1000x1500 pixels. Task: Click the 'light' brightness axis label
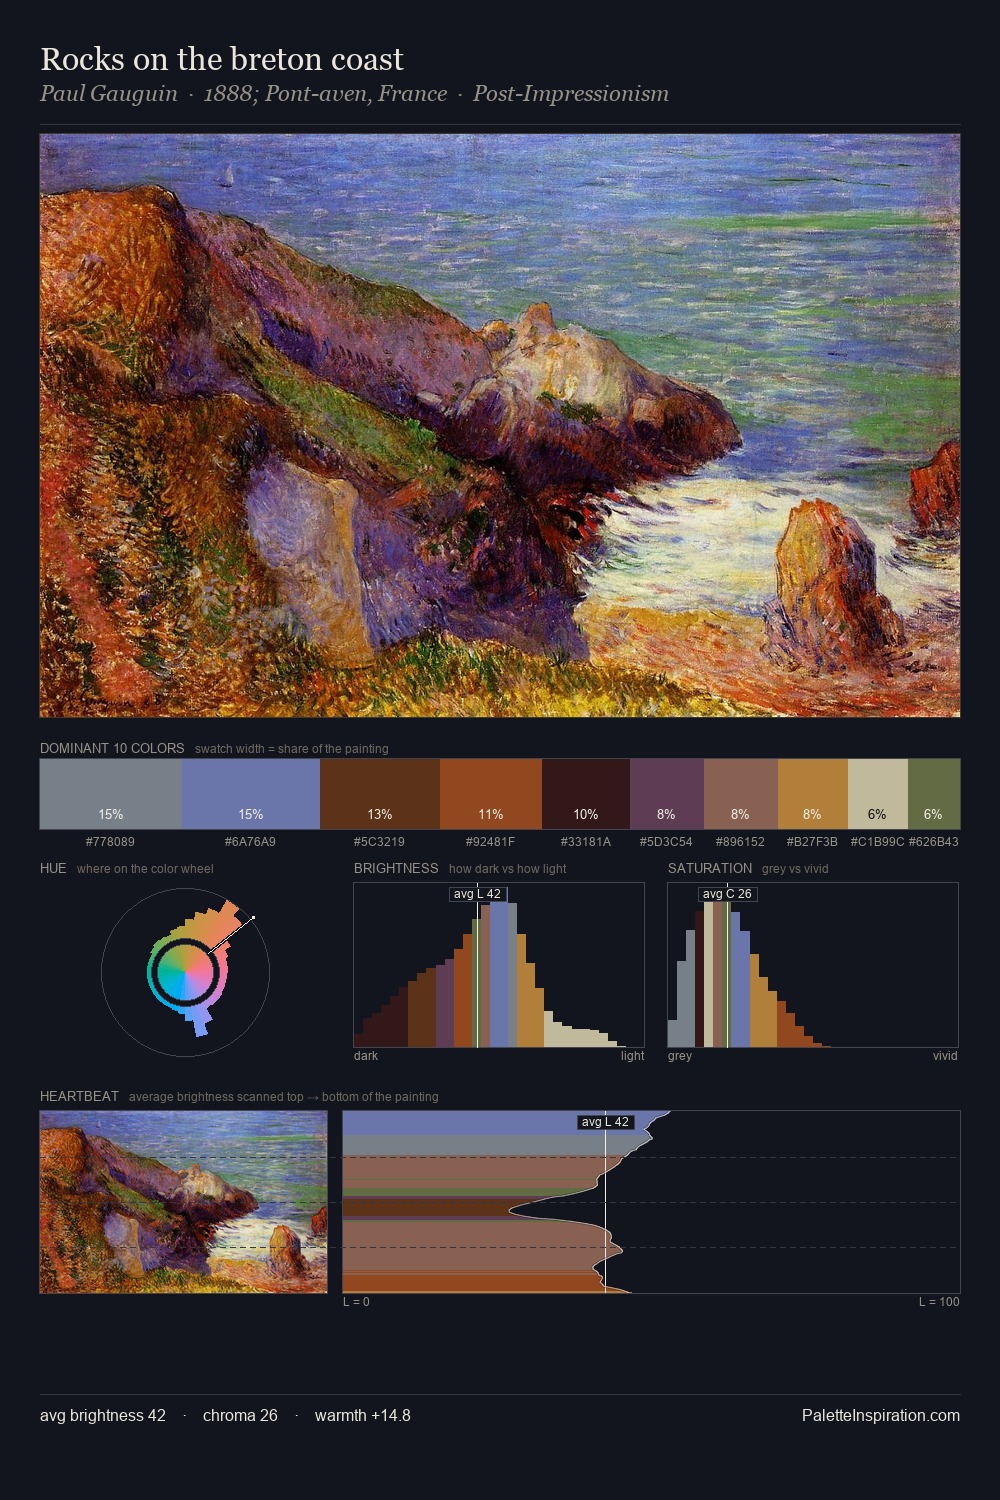click(x=632, y=1056)
